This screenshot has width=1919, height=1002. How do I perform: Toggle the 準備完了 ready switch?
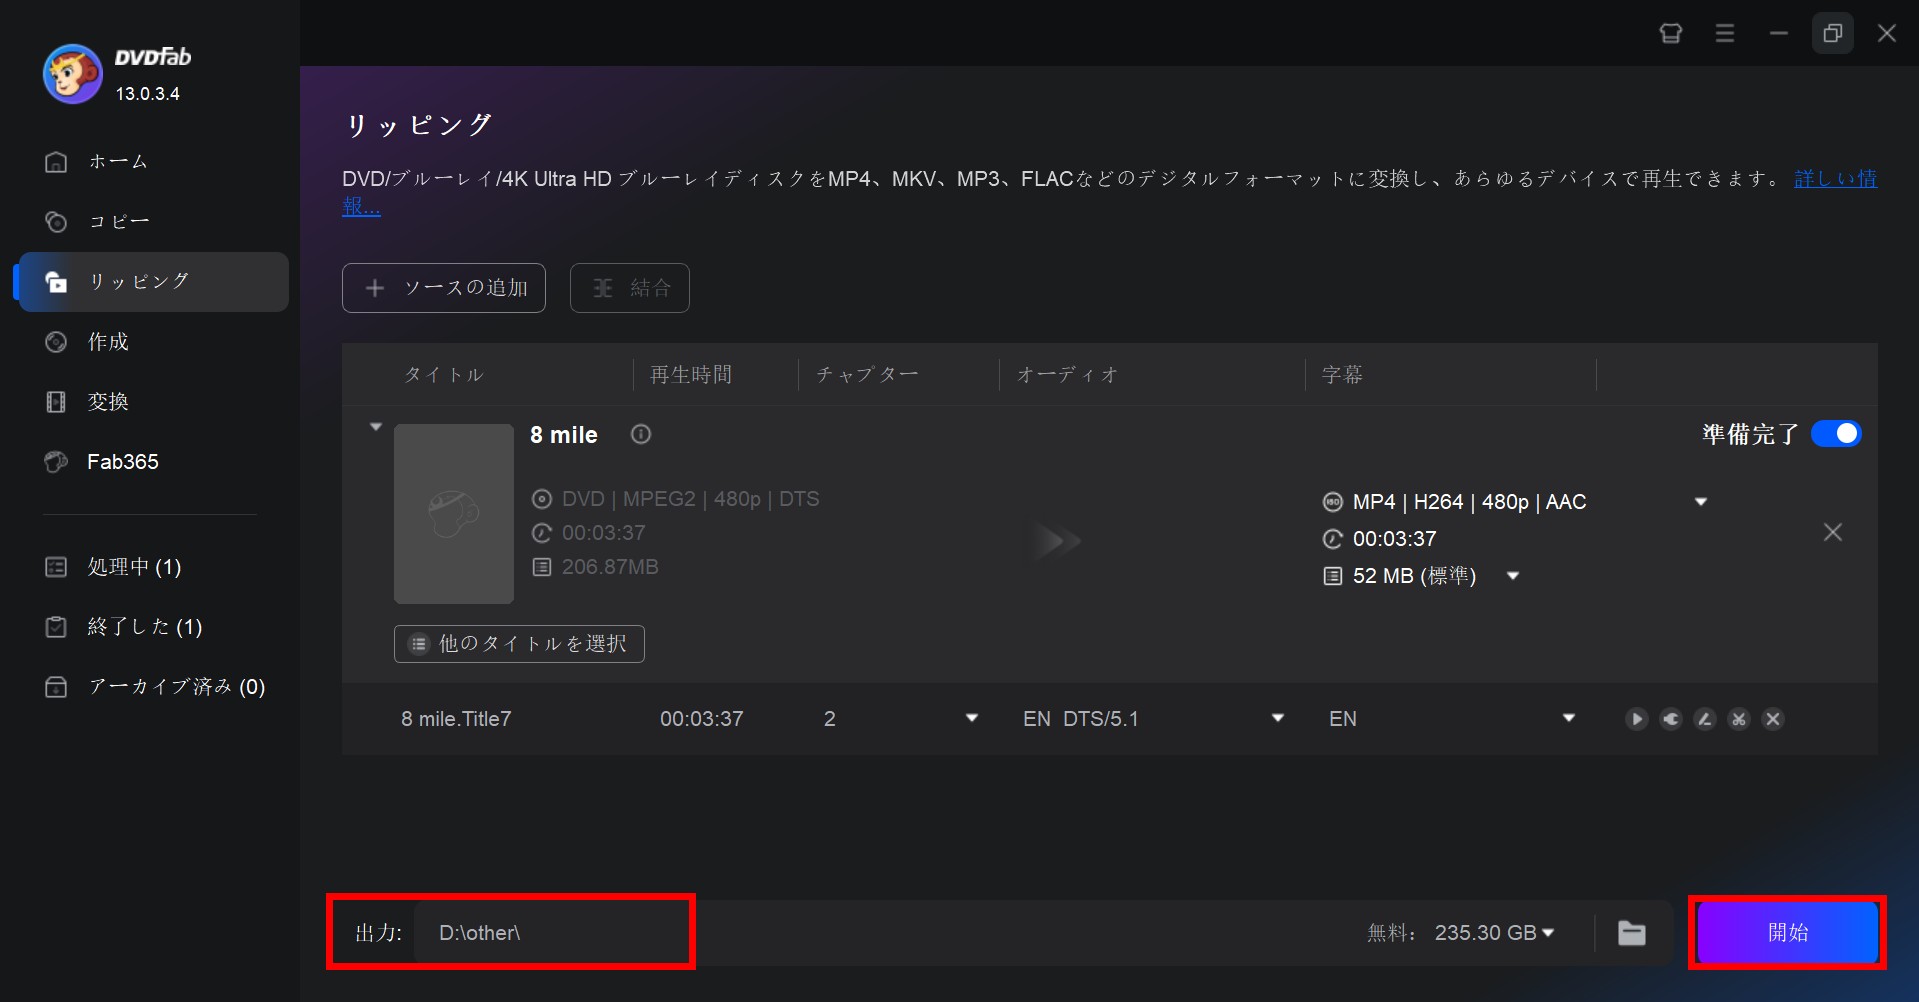point(1836,434)
